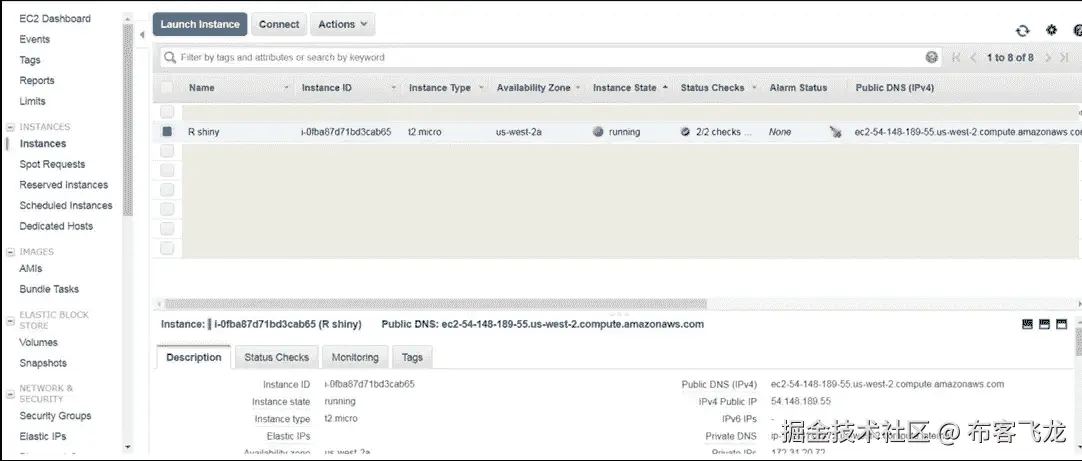Open Dedicated Hosts in the sidebar
Image resolution: width=1082 pixels, height=461 pixels.
[x=56, y=226]
